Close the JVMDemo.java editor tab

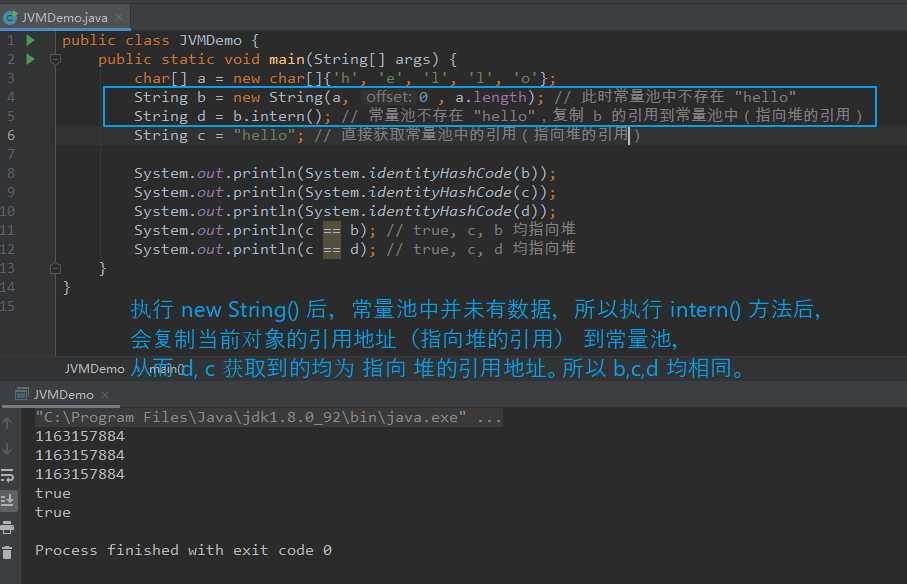coord(119,17)
